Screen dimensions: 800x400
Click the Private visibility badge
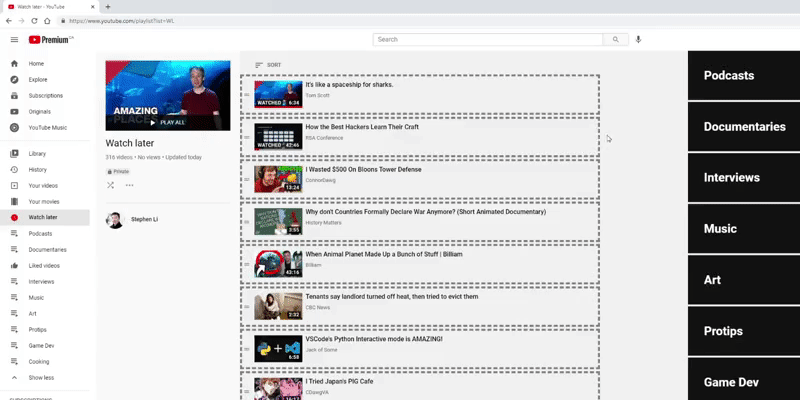tap(118, 172)
